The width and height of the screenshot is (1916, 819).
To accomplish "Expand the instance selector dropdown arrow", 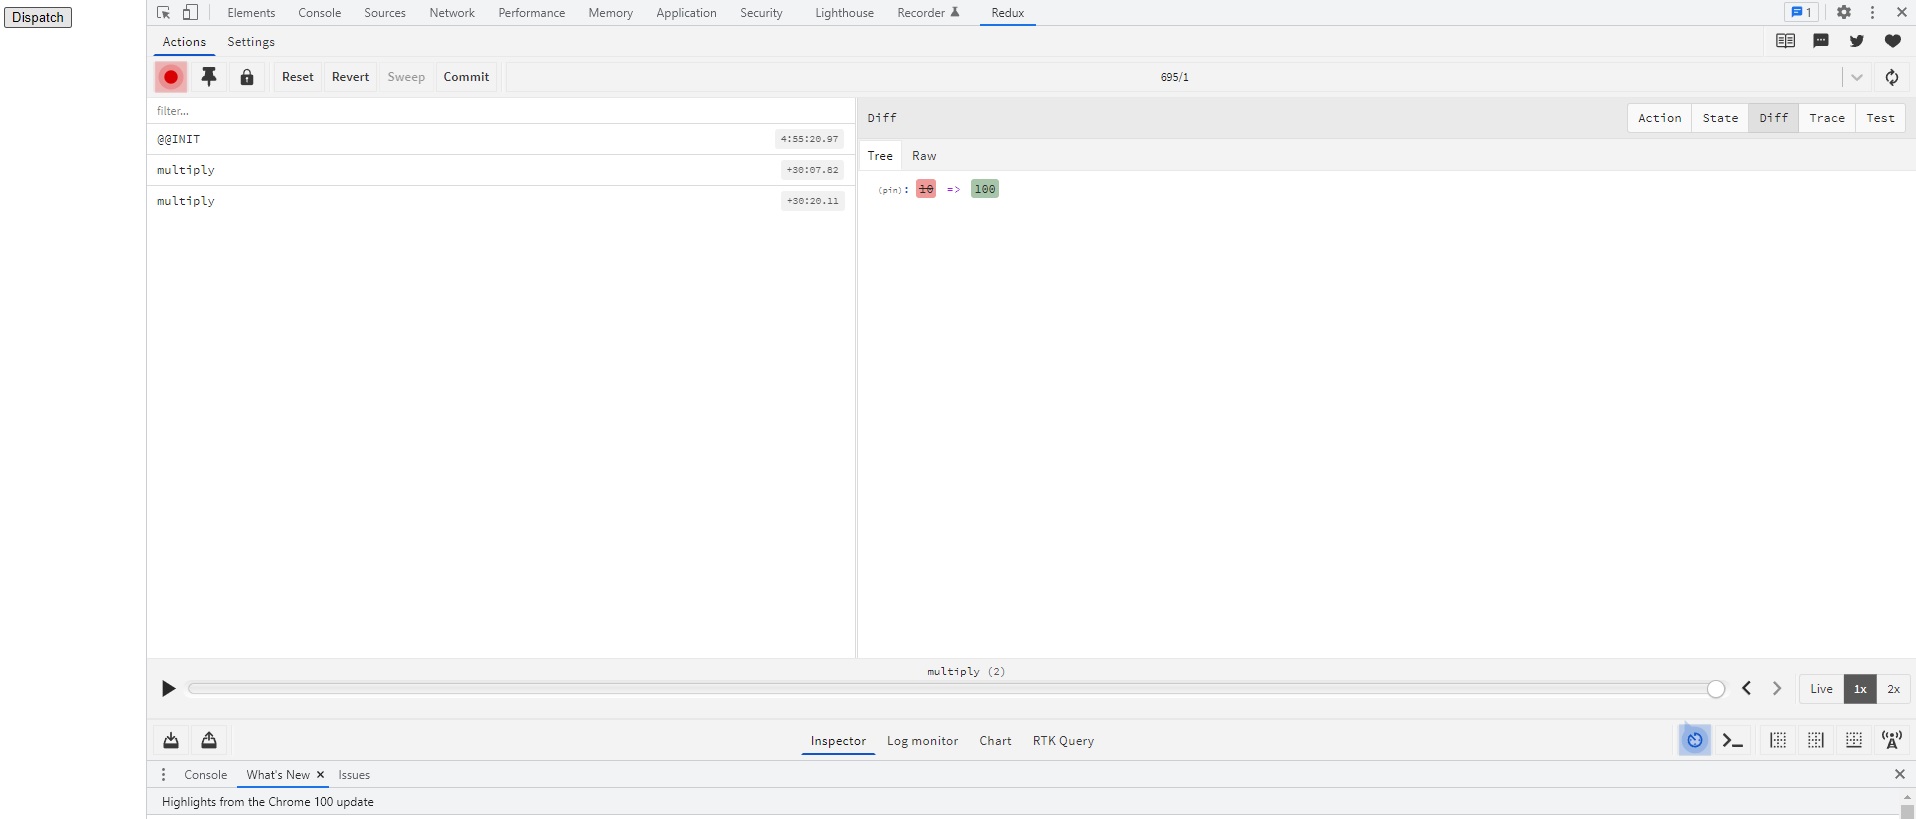I will tap(1857, 77).
